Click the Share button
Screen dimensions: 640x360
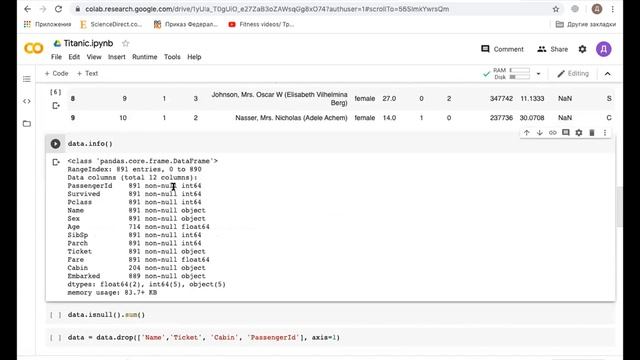pyautogui.click(x=553, y=49)
